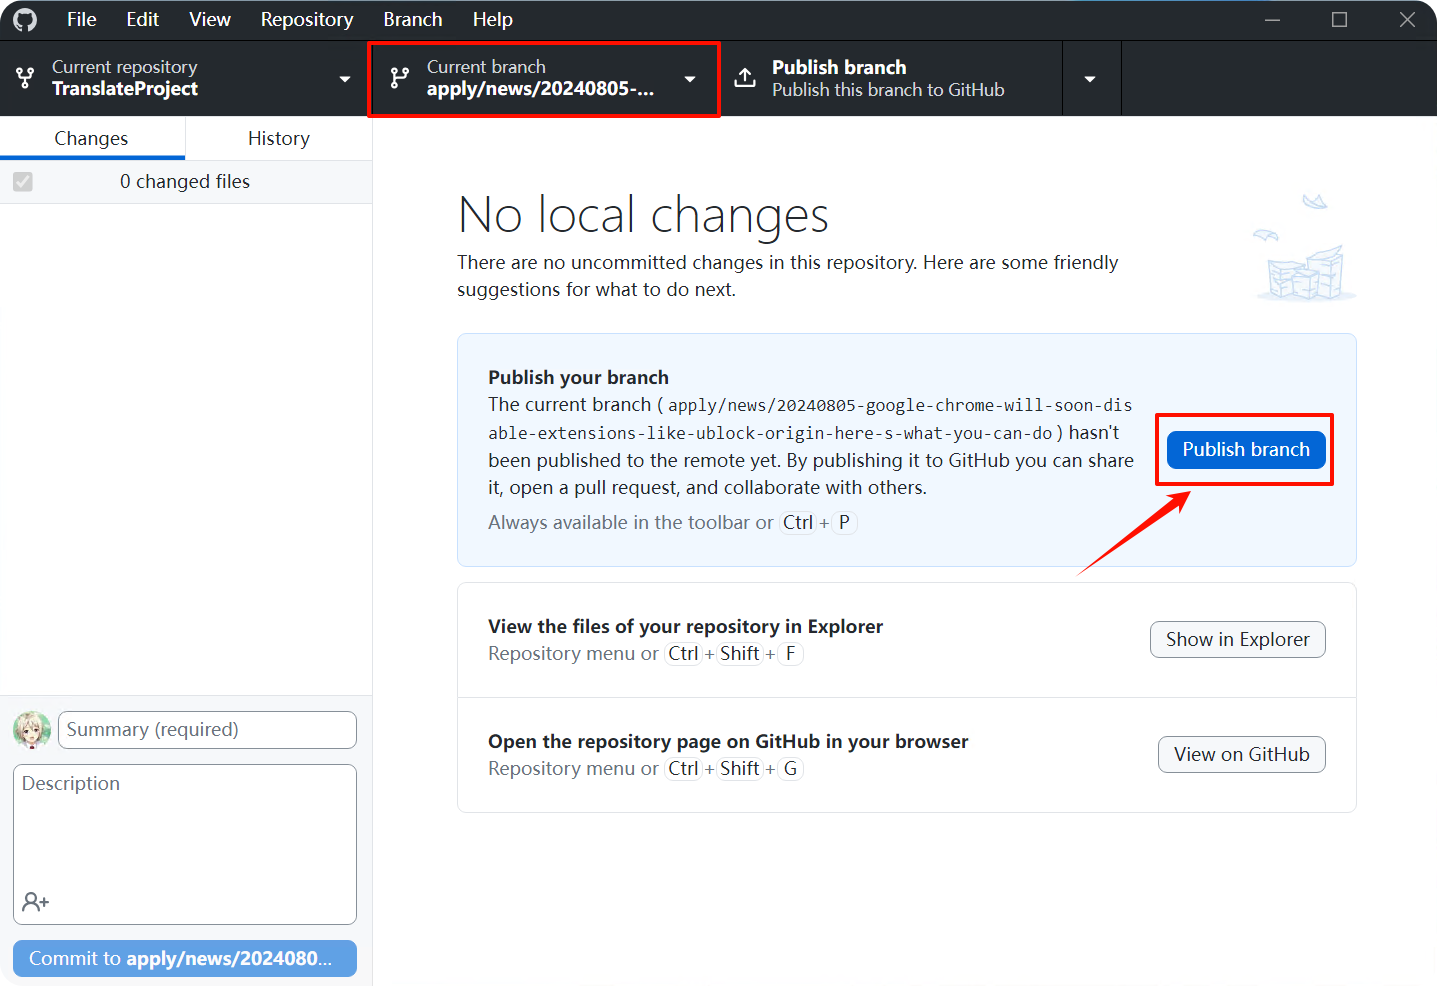
Task: Close the GitHub Desktop window
Action: pos(1407,19)
